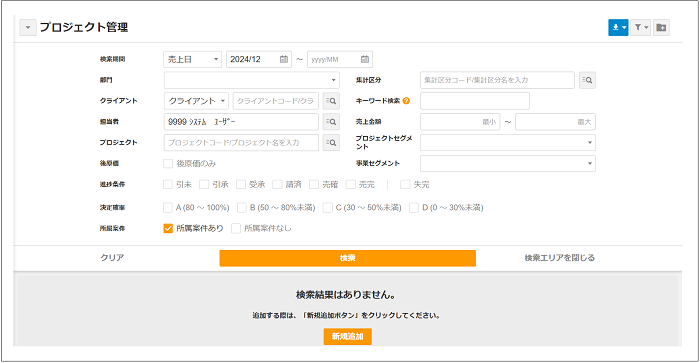Click lookup icon next to クライアント code field

(x=331, y=101)
